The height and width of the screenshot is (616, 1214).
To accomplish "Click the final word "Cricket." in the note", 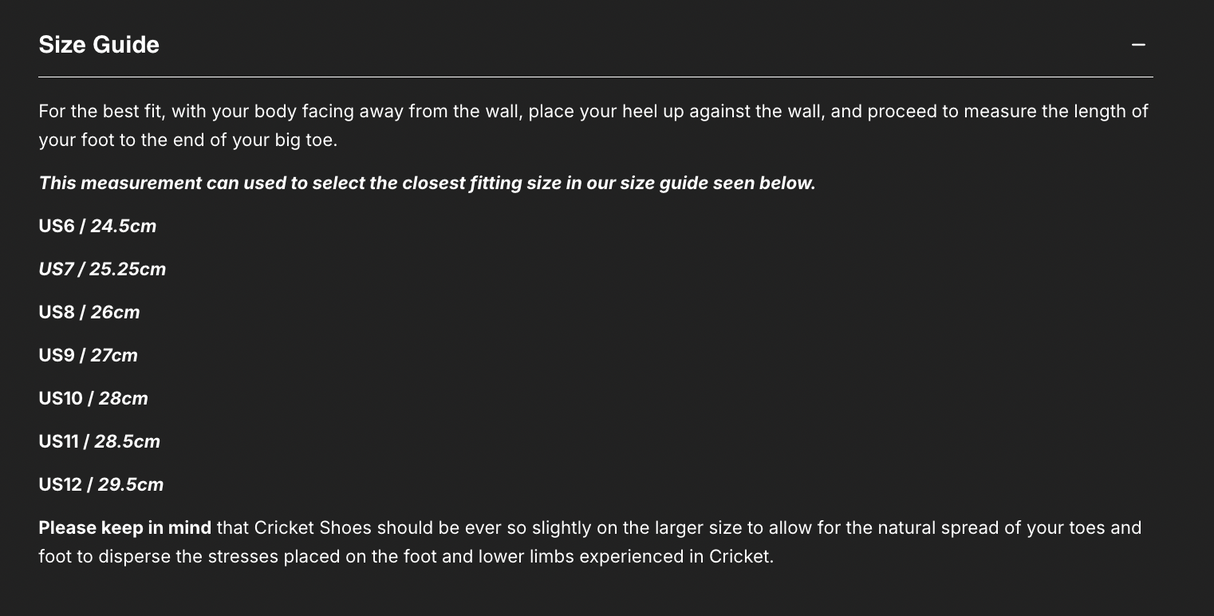I will (x=741, y=556).
